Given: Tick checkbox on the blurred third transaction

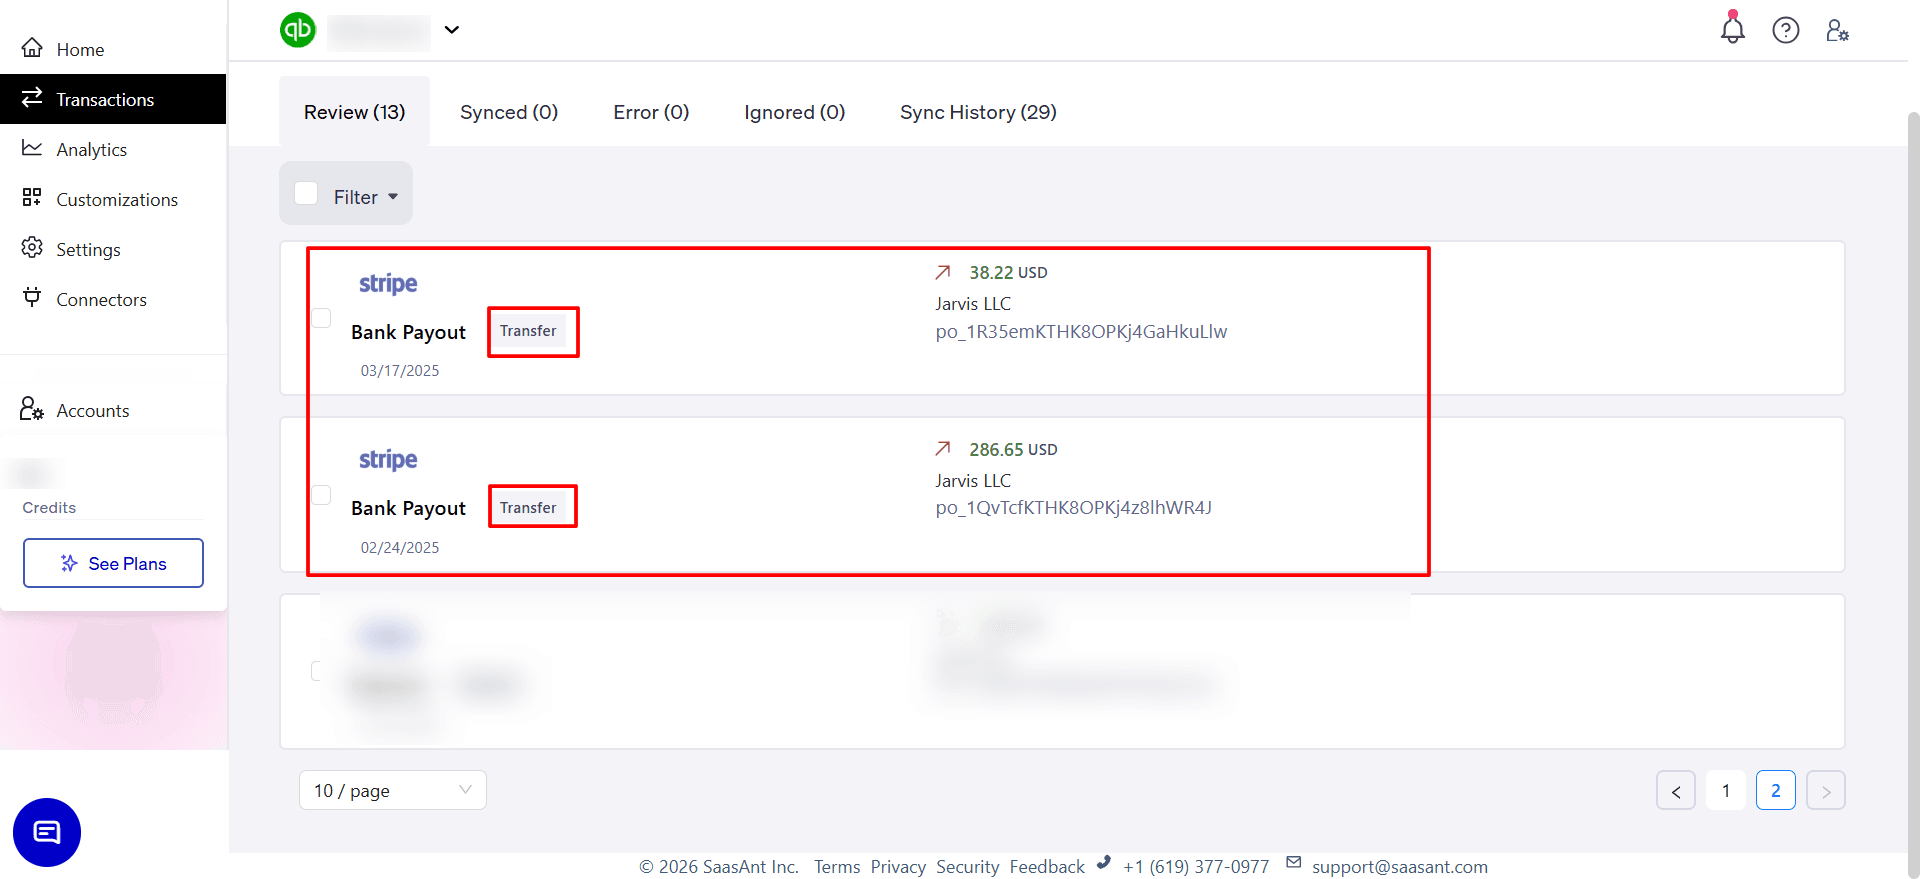Looking at the screenshot, I should (317, 671).
